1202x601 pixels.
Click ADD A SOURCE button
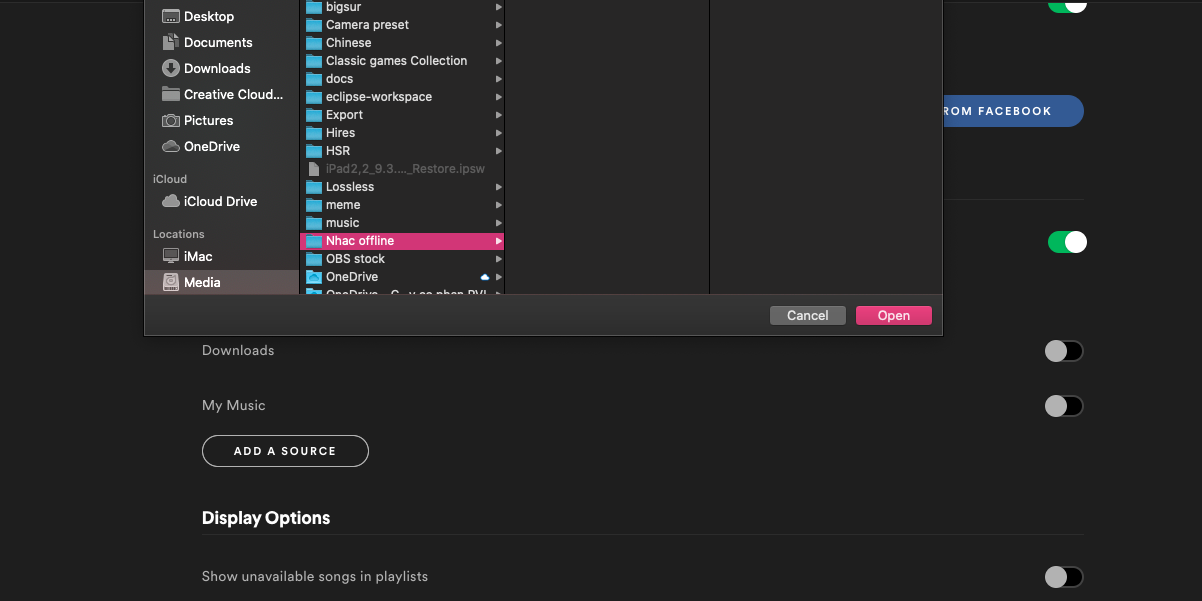285,451
